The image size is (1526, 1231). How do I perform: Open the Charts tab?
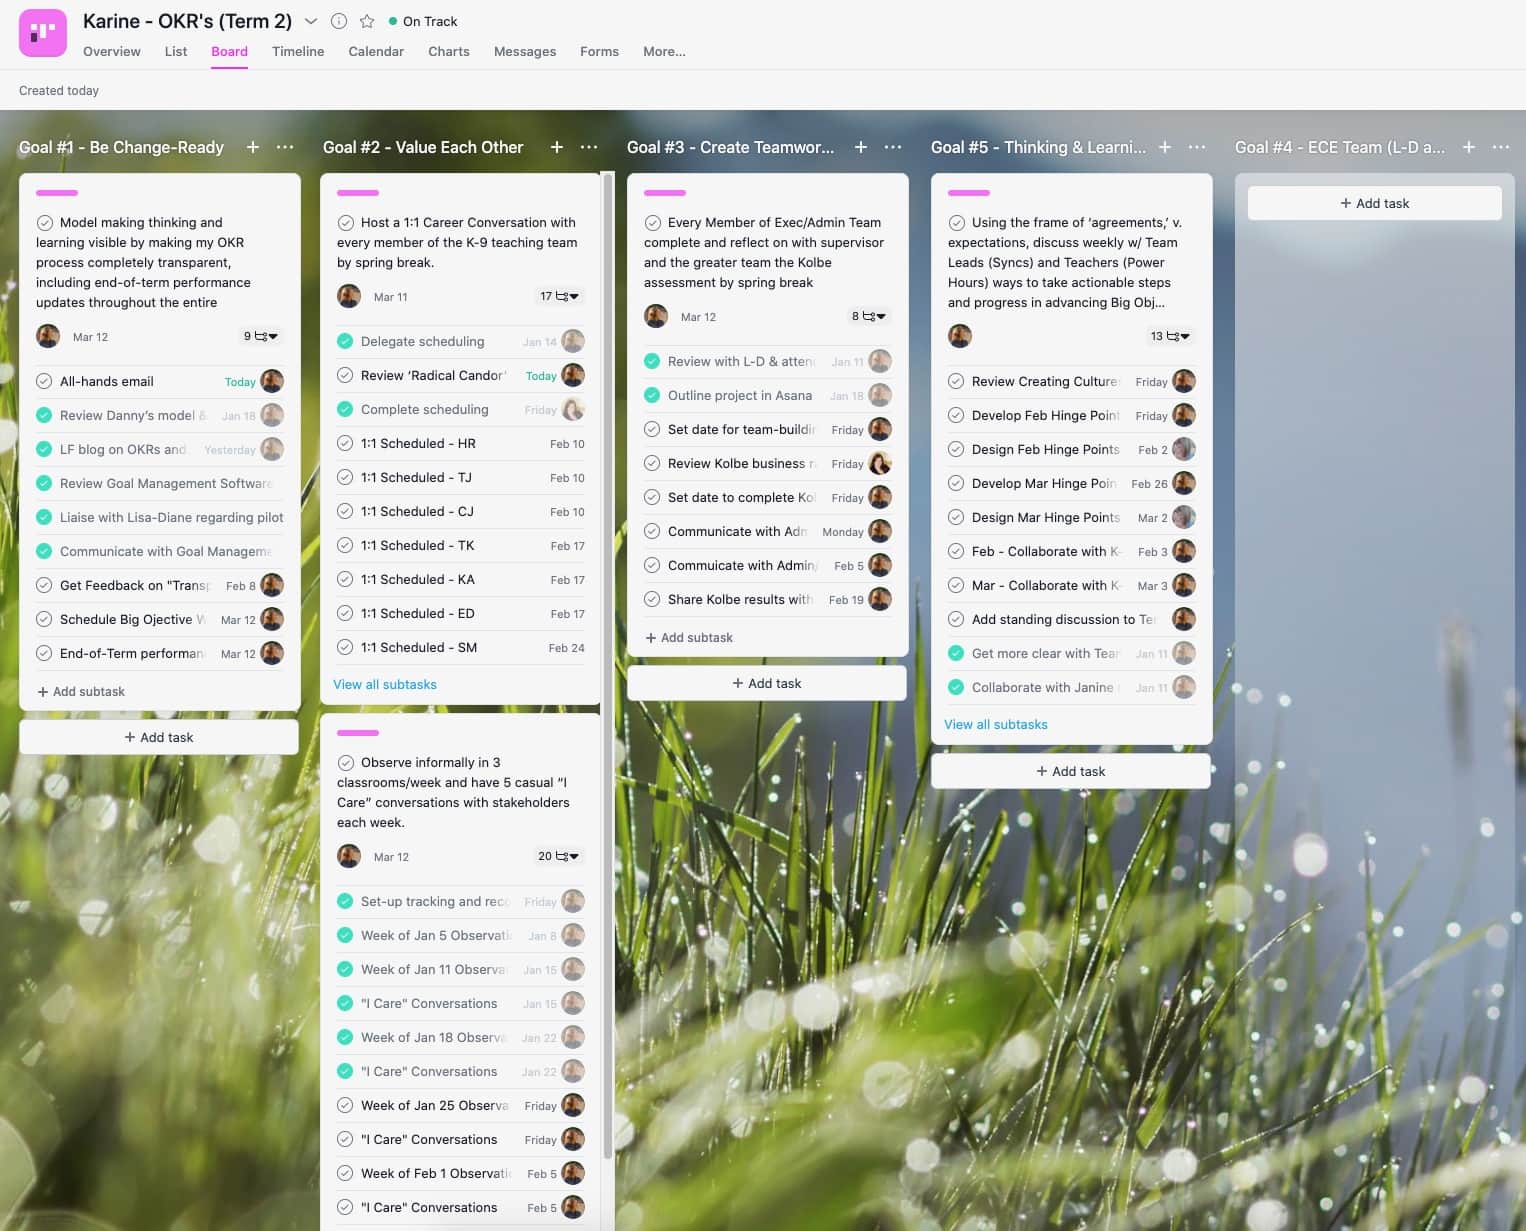[448, 51]
